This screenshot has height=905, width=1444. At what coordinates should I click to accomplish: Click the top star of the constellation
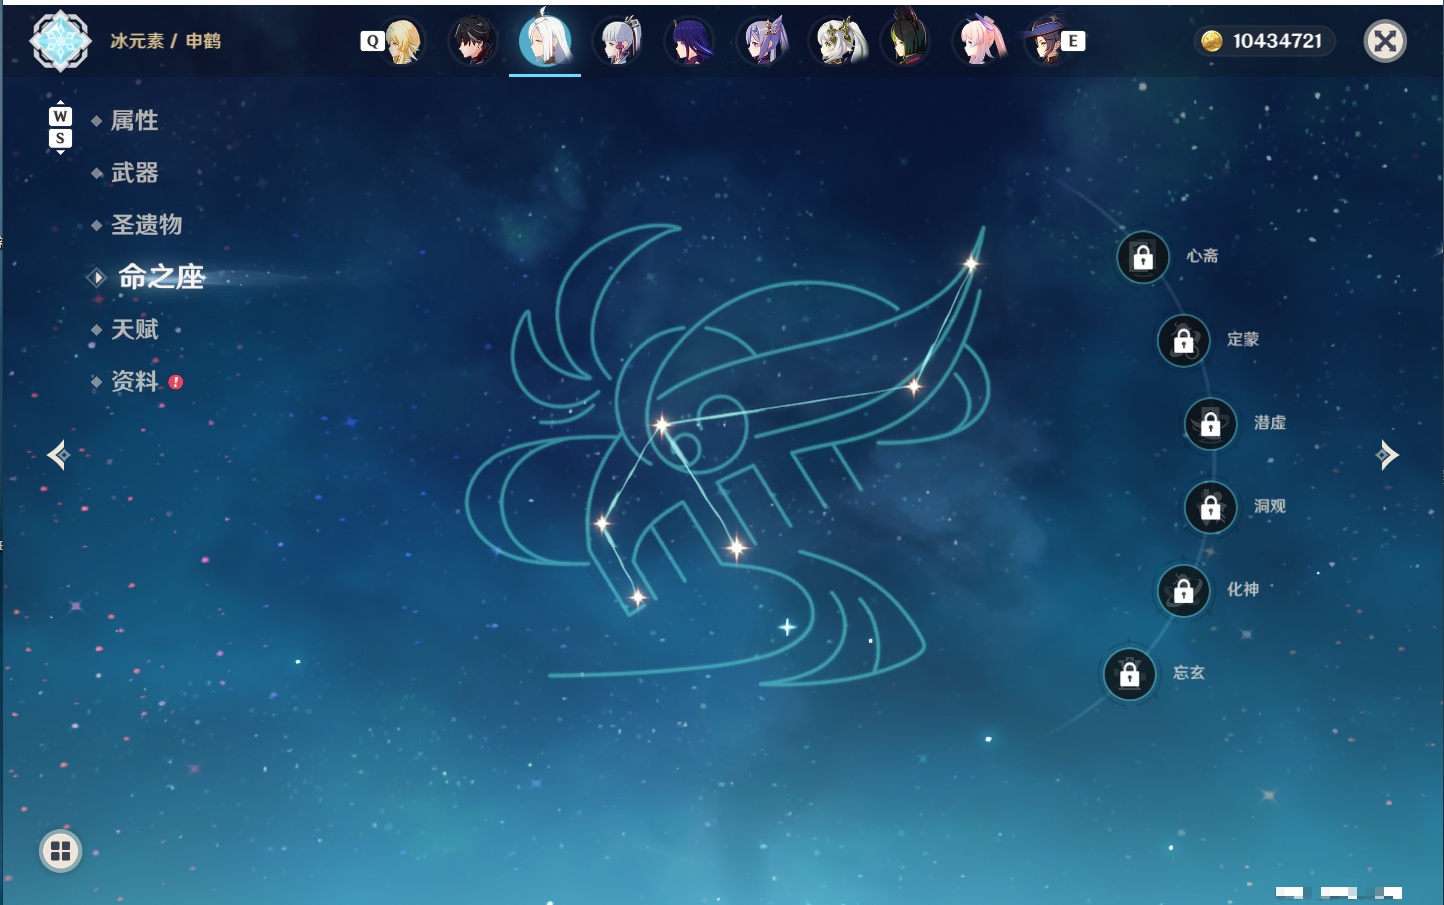971,264
